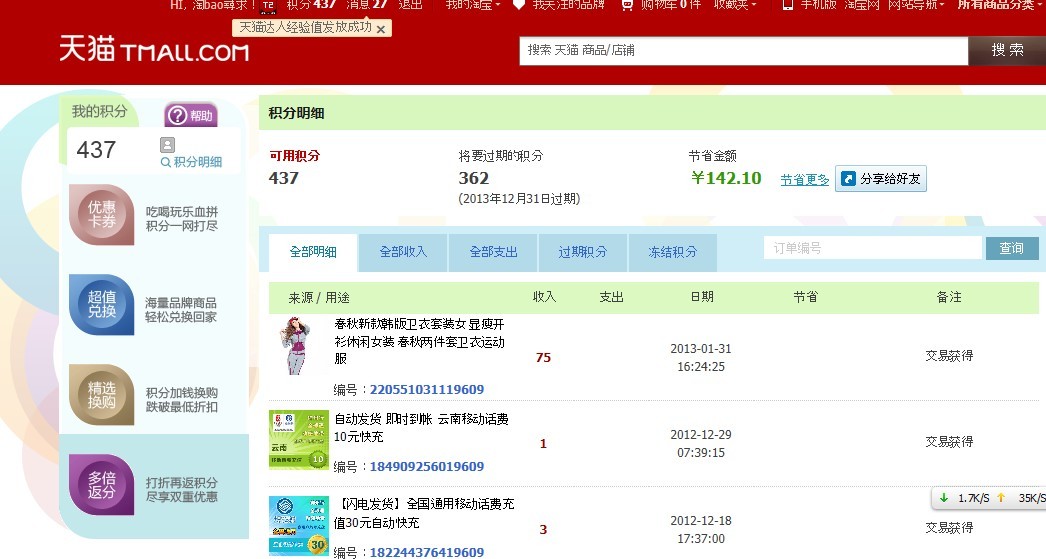Viewport: 1046px width, 559px height.
Task: Click the 2012-12-29 date cell
Action: tap(700, 444)
